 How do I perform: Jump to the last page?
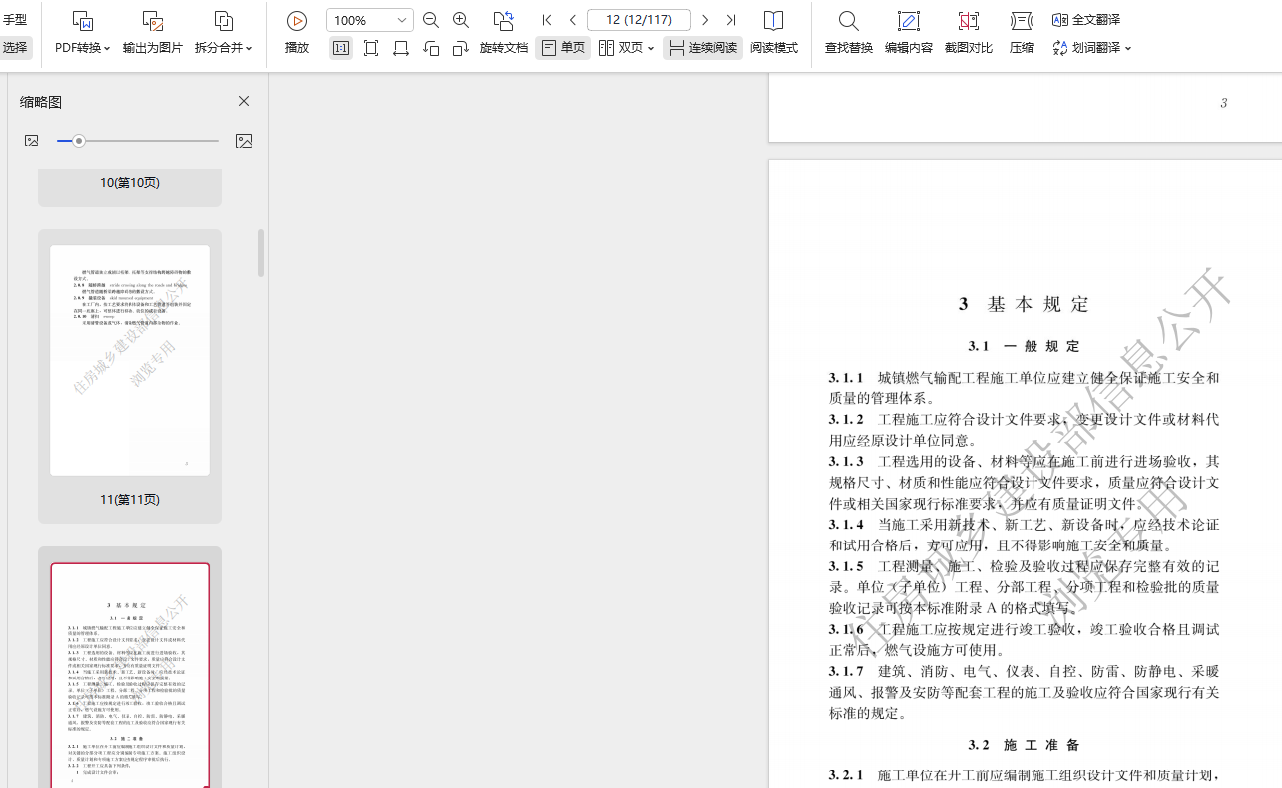click(731, 20)
